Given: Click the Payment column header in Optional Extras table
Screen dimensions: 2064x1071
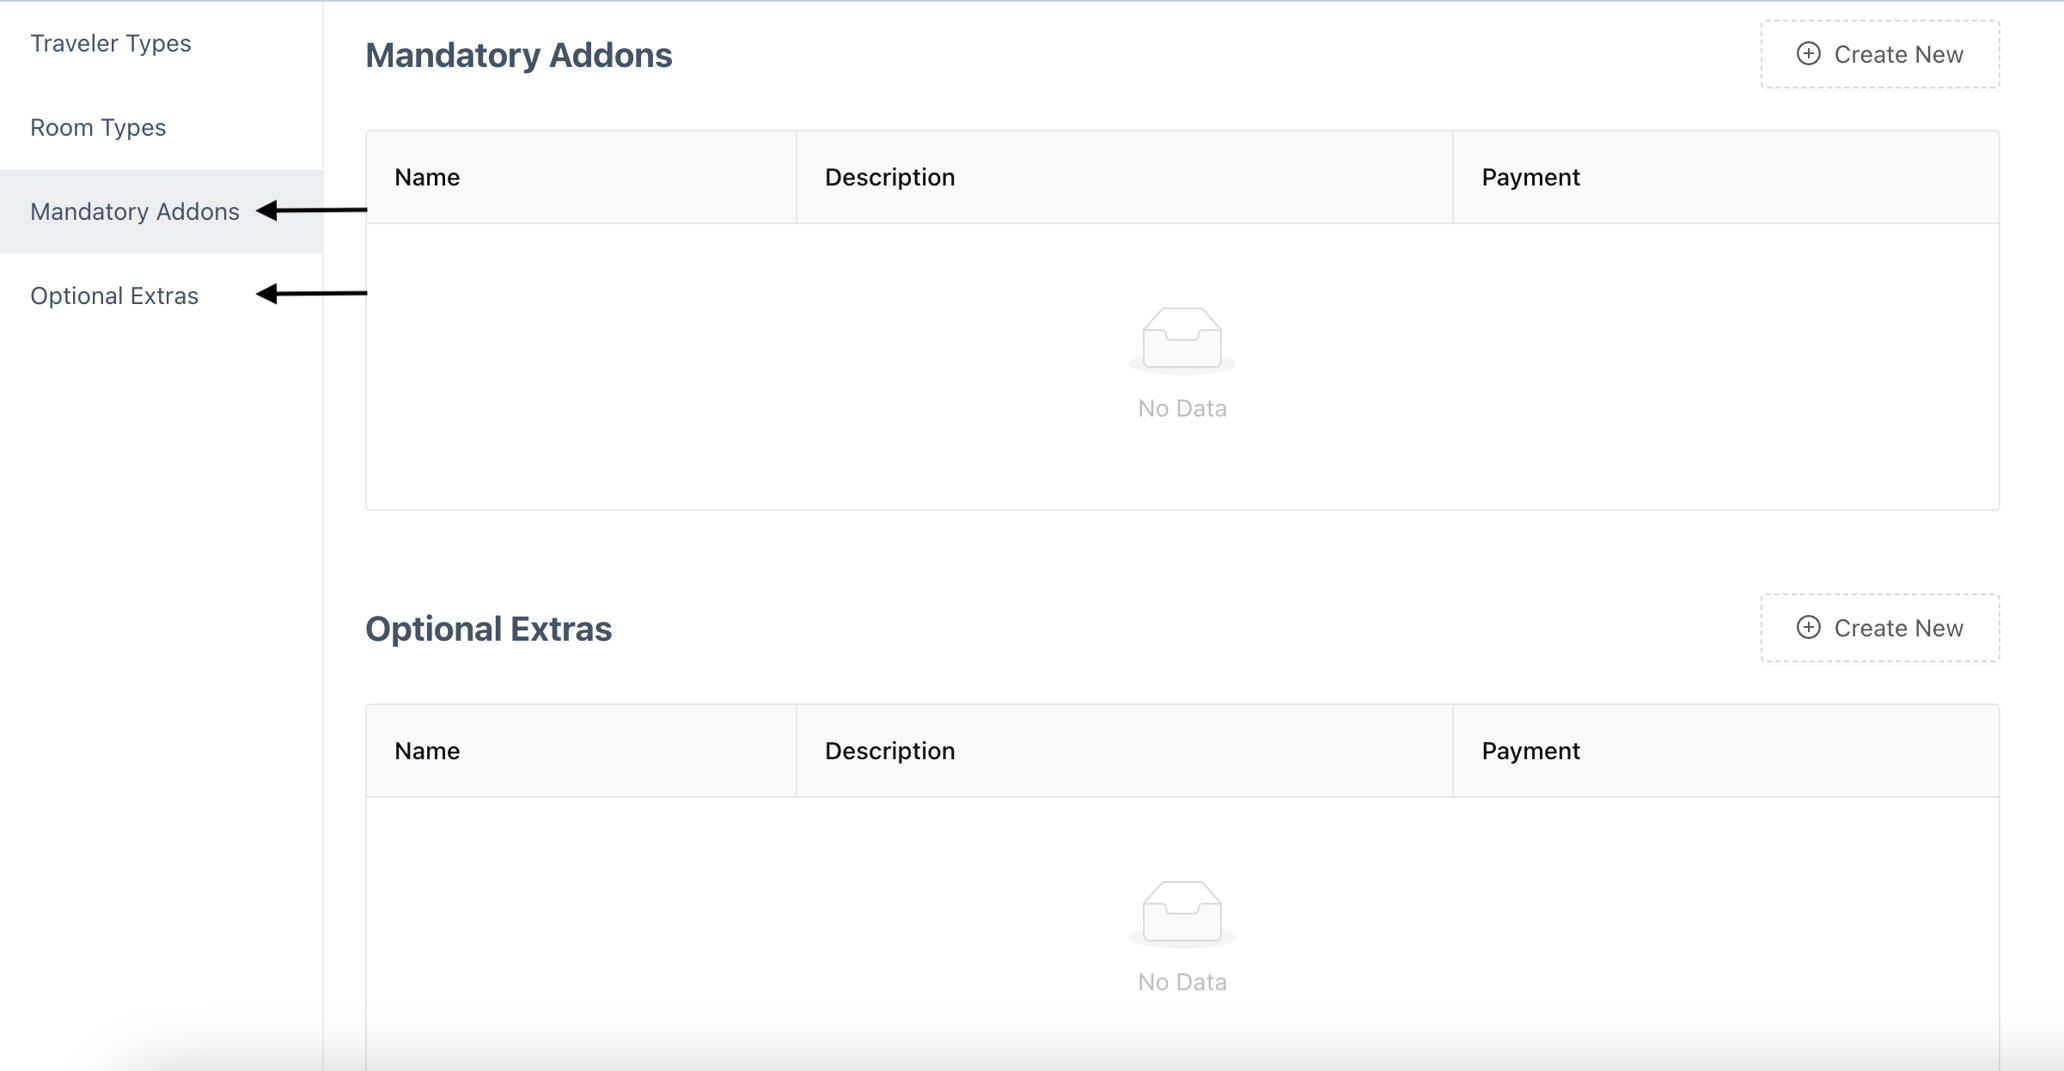Looking at the screenshot, I should coord(1530,751).
